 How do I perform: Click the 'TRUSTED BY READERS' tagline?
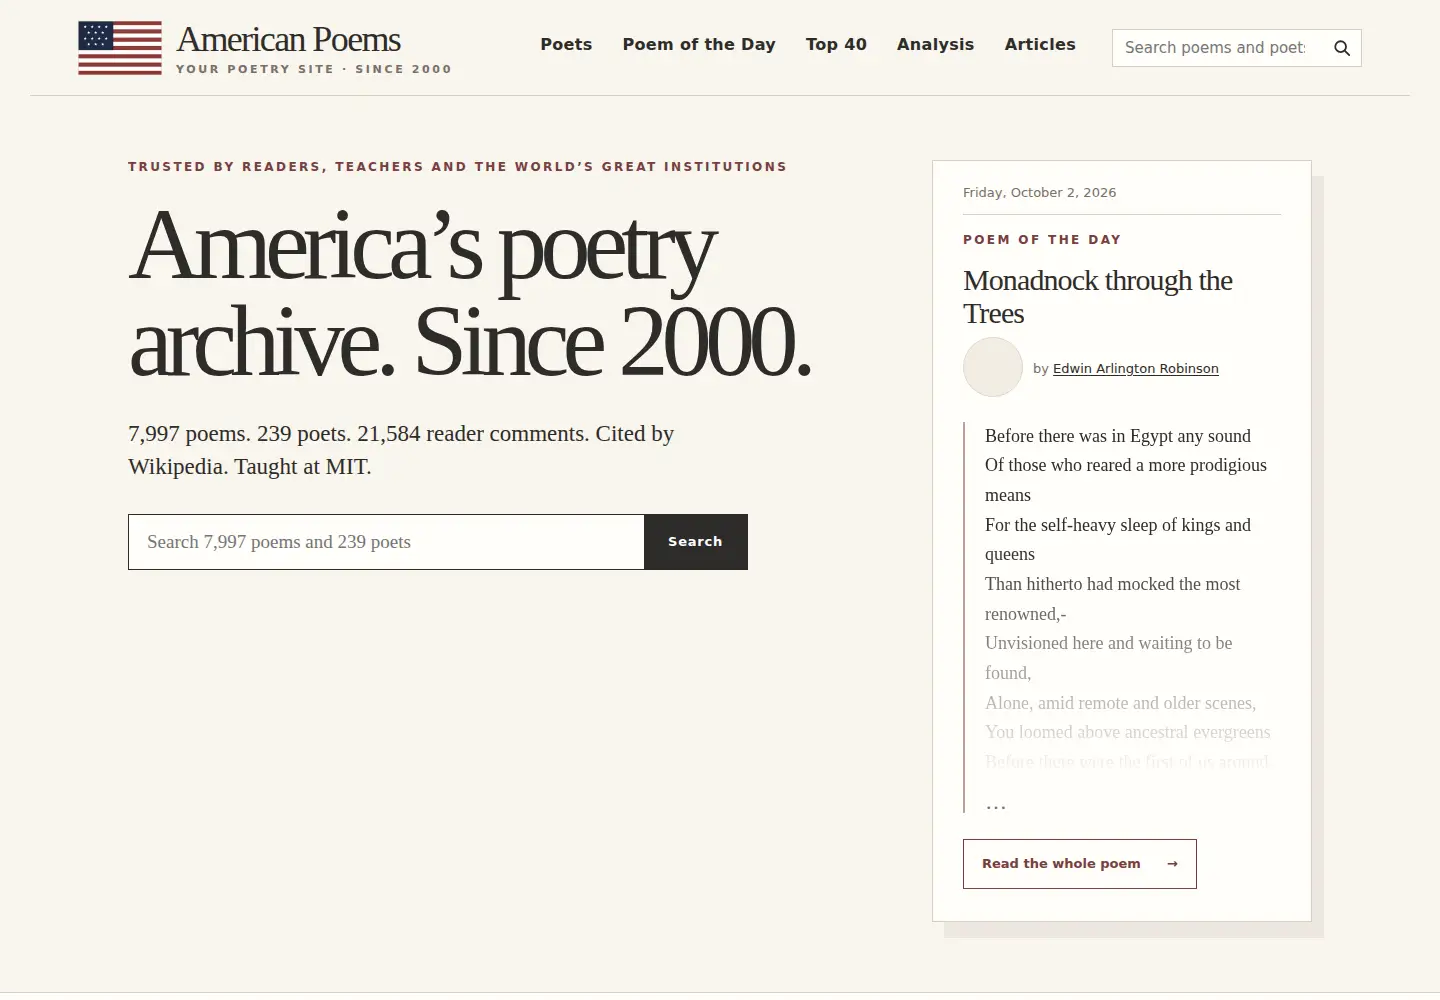pos(457,167)
